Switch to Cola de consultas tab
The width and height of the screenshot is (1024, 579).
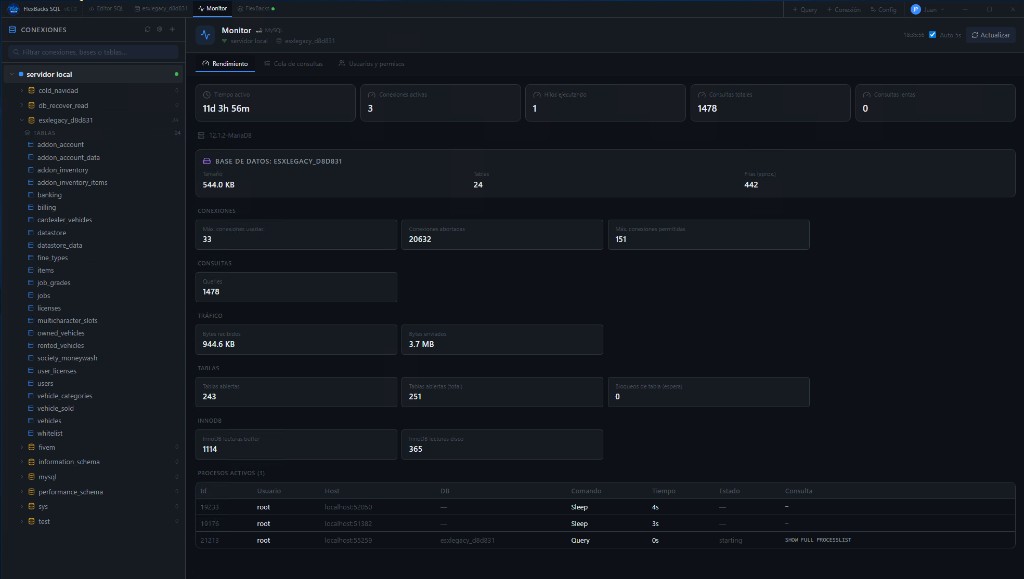point(293,63)
